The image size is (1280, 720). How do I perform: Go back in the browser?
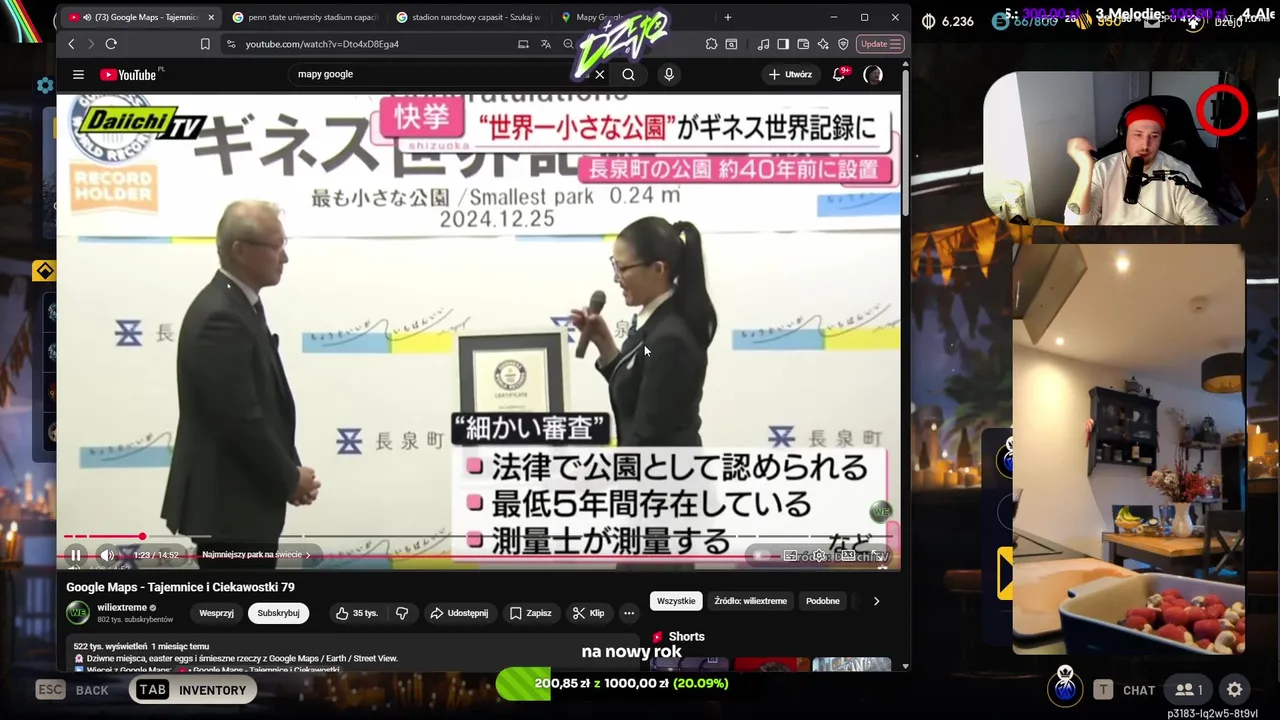tap(71, 44)
